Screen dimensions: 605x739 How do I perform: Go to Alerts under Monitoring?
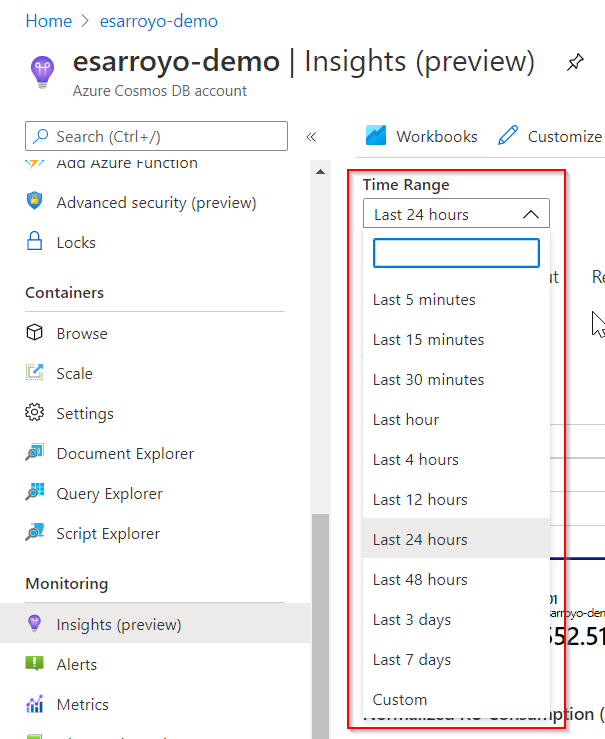click(77, 664)
